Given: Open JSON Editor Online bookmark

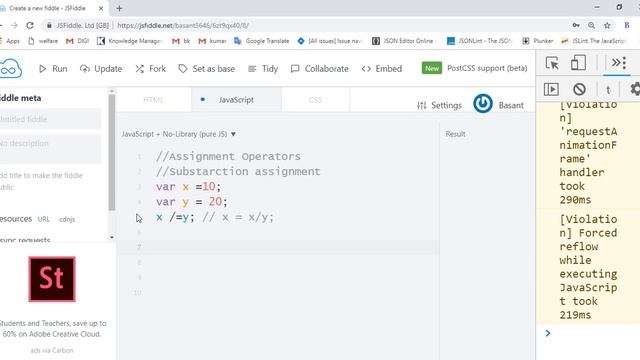Looking at the screenshot, I should coord(402,41).
